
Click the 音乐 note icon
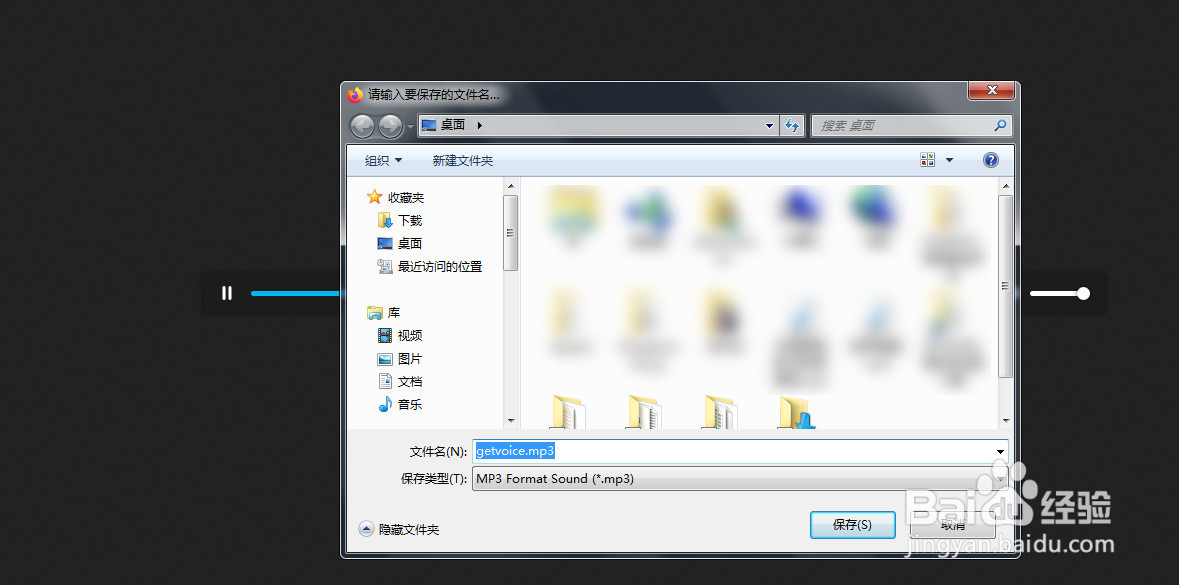pyautogui.click(x=385, y=404)
